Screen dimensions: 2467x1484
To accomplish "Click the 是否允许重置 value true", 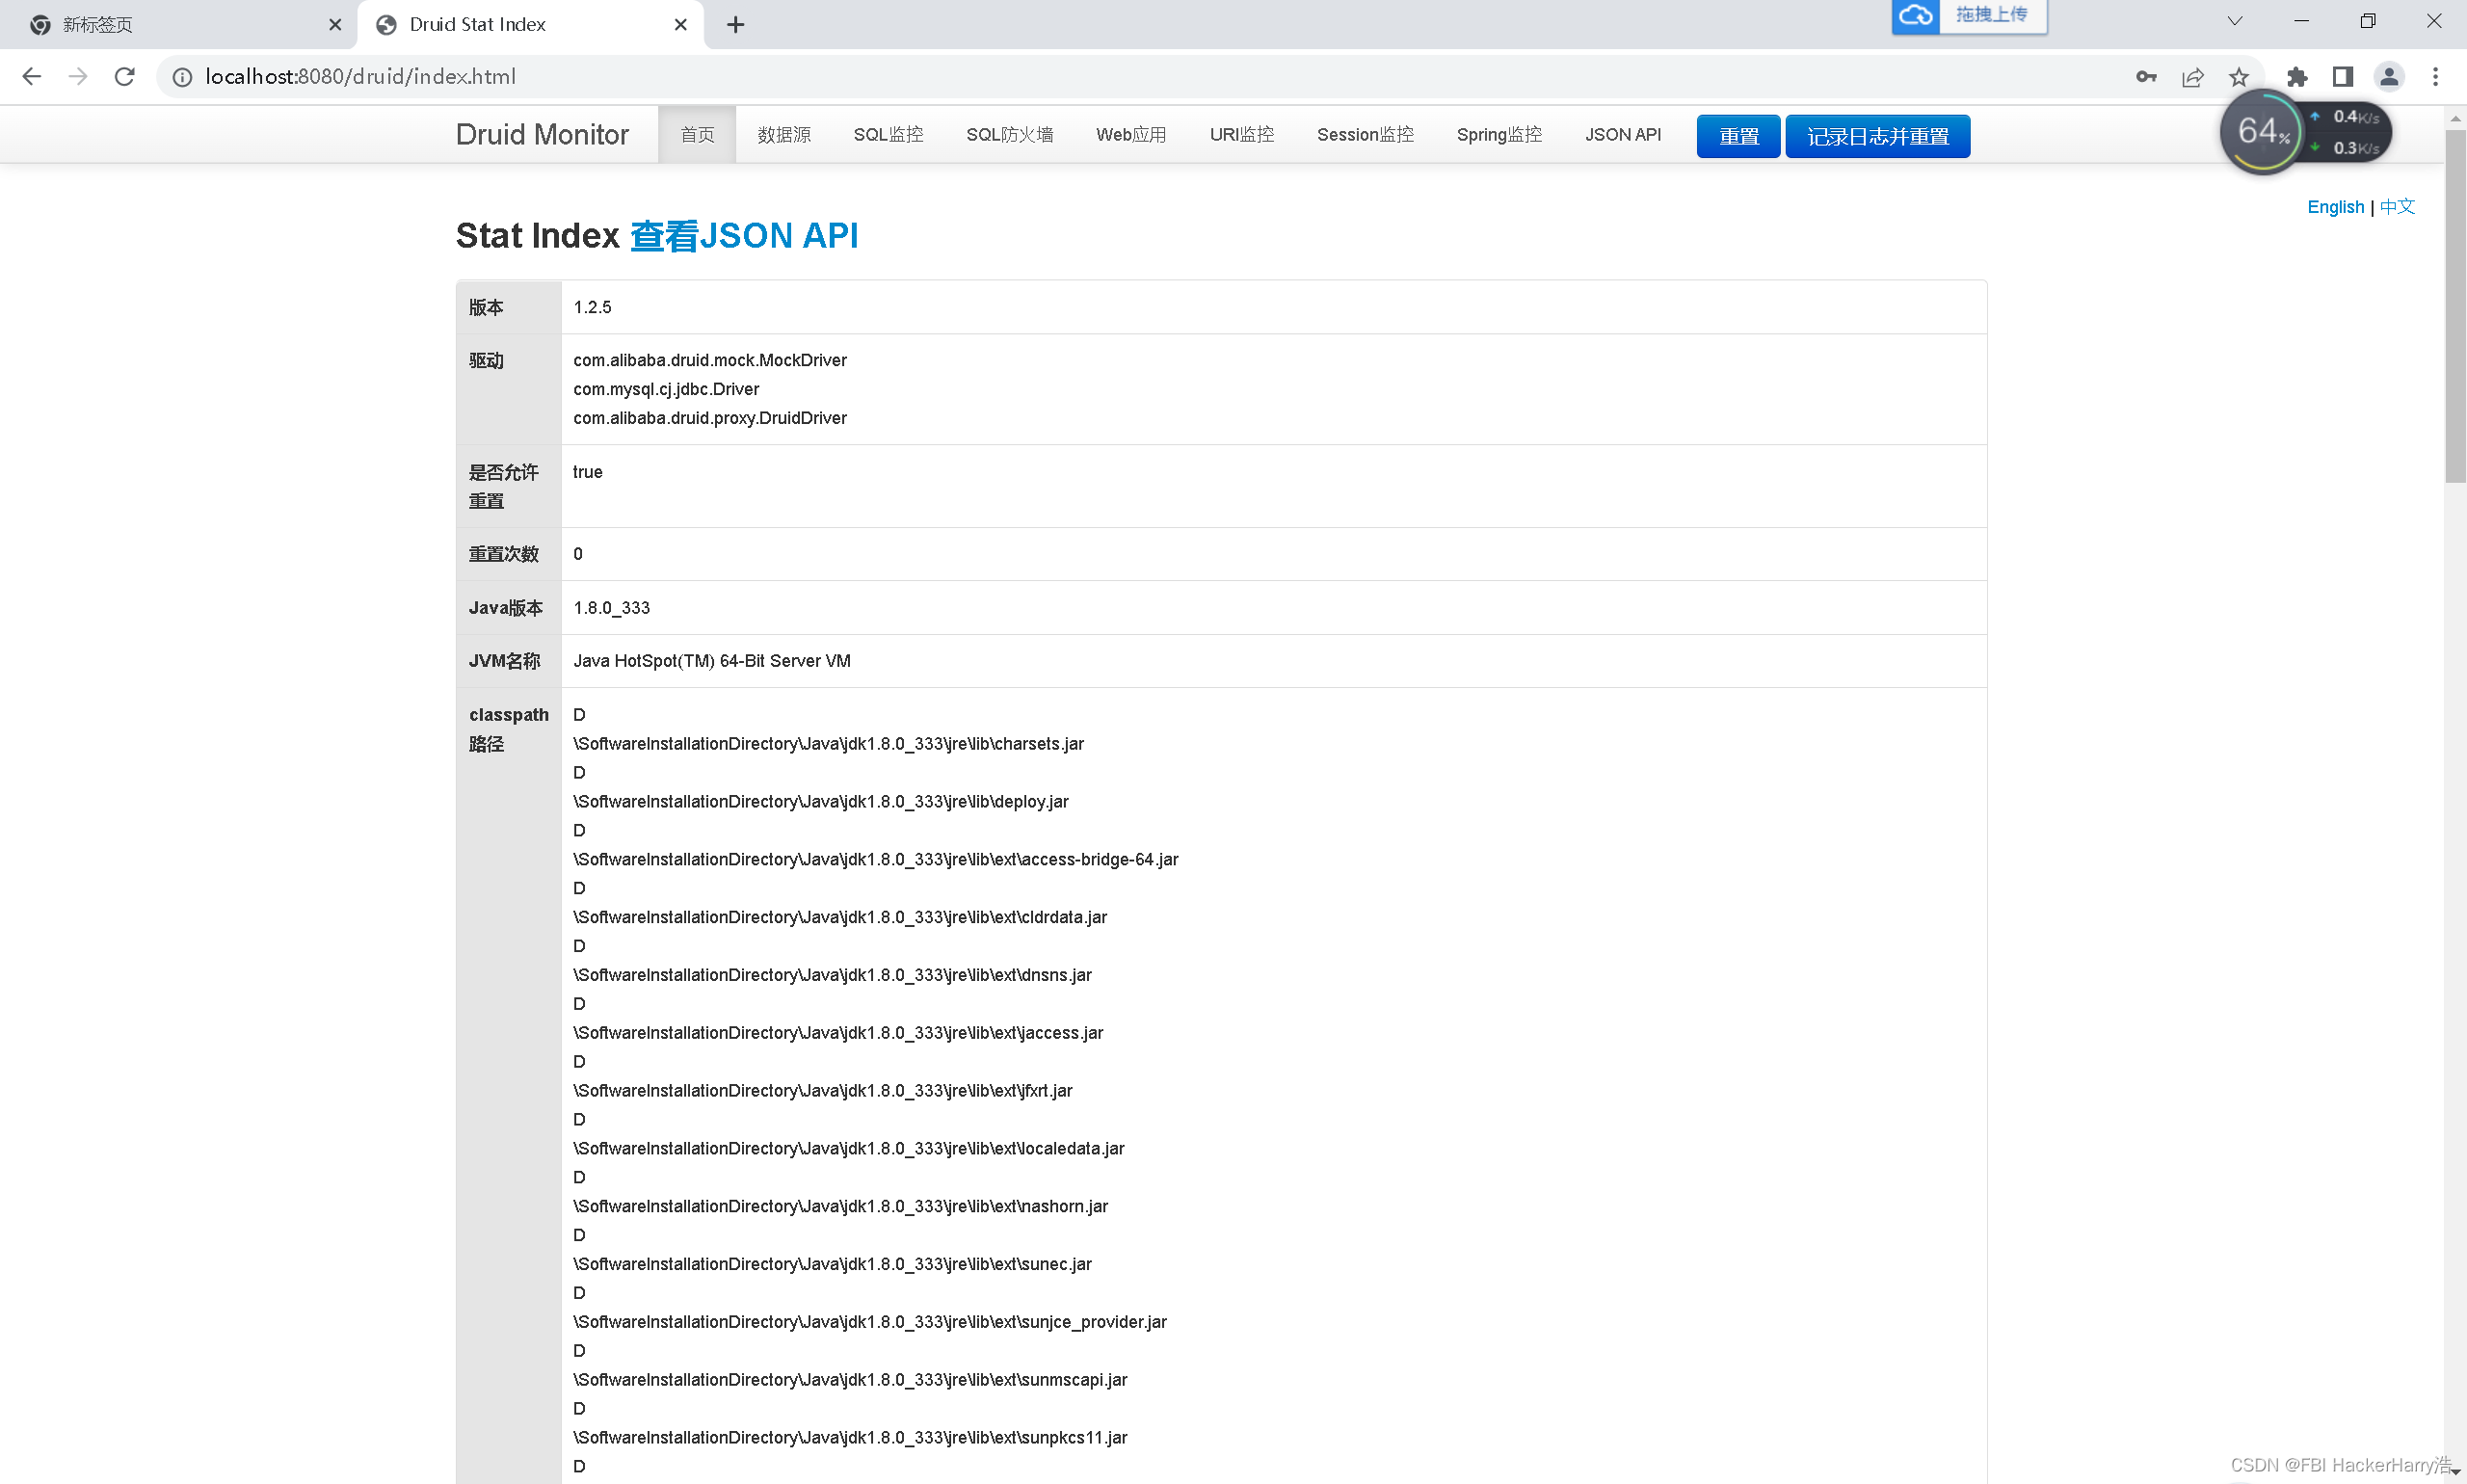I will coord(588,473).
